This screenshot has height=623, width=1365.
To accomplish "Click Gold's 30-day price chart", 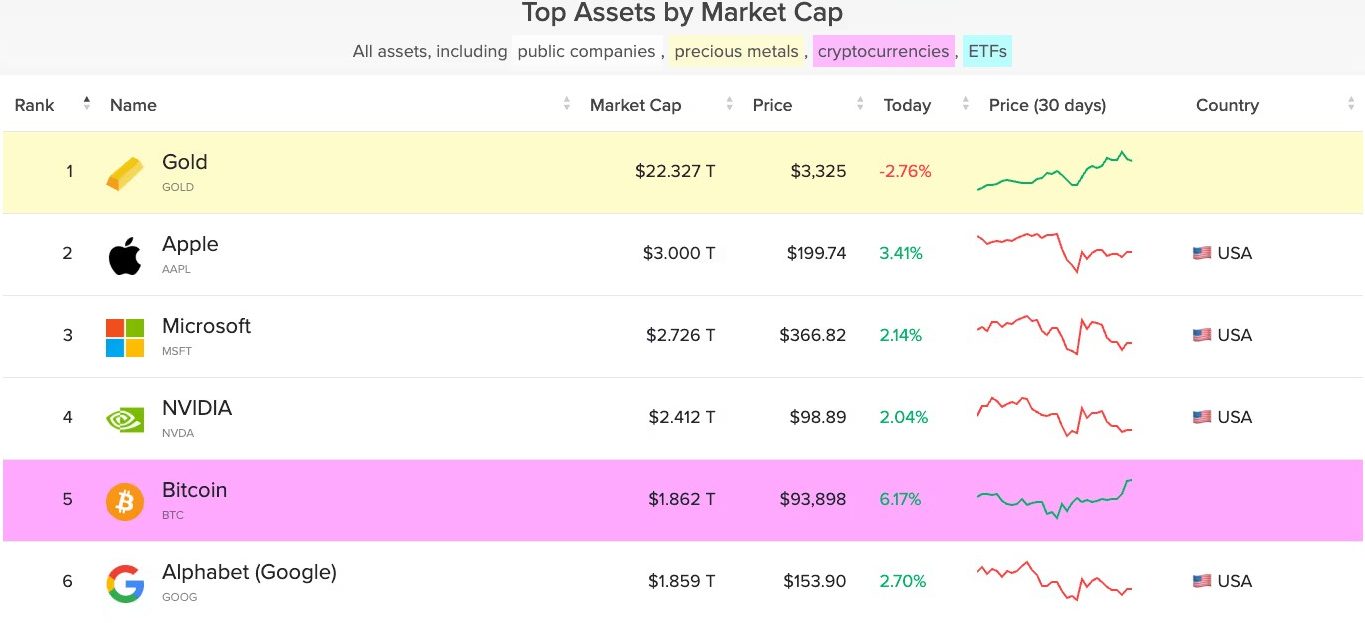I will point(1054,171).
